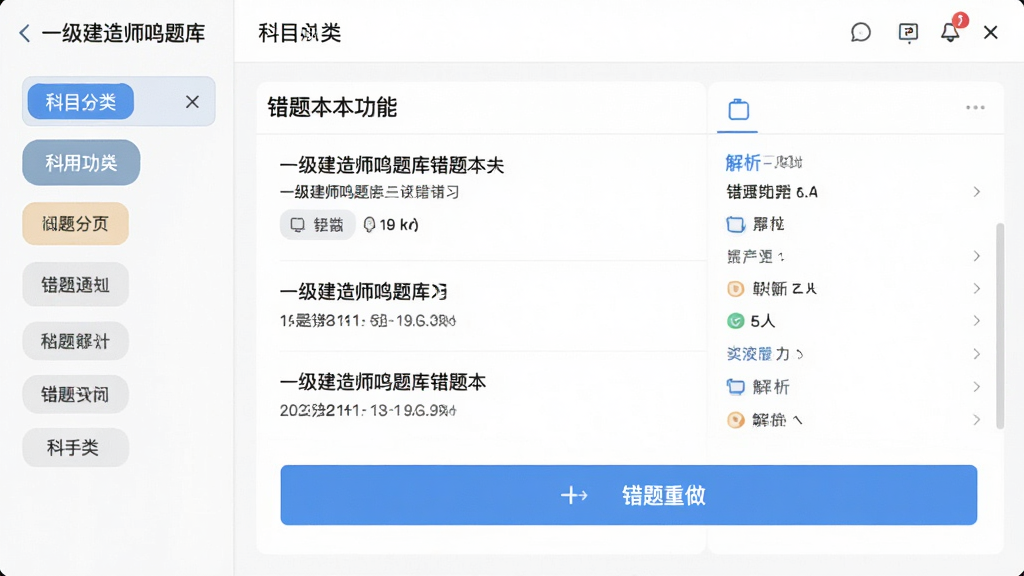This screenshot has width=1024, height=576.
Task: Click the 错题重做 blue button
Action: click(x=628, y=495)
